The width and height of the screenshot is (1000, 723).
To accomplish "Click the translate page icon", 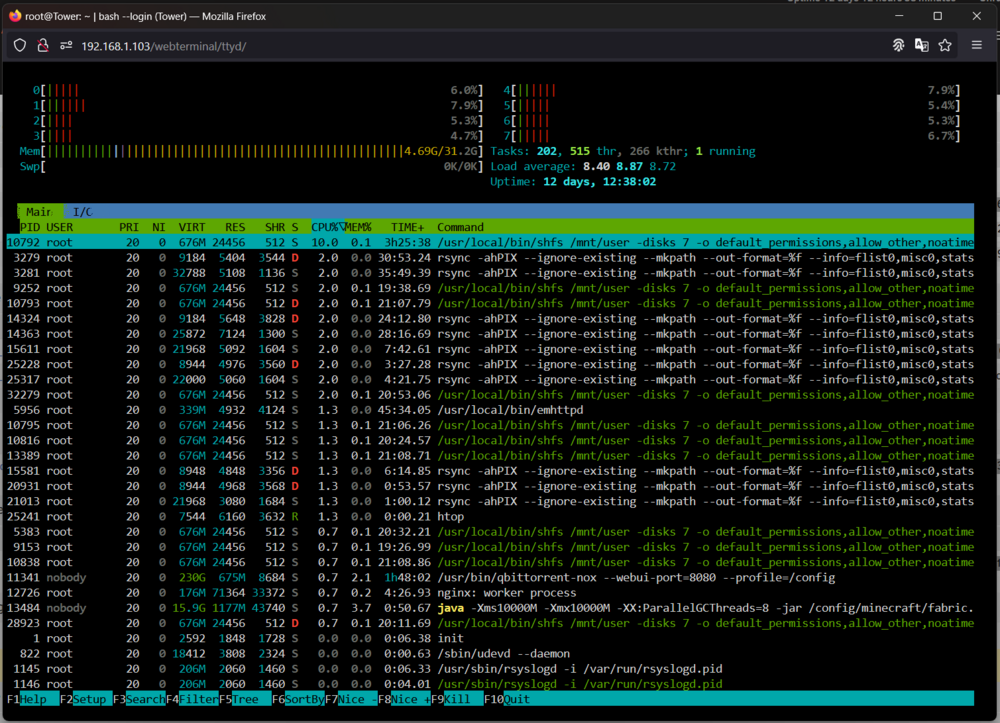I will click(922, 45).
